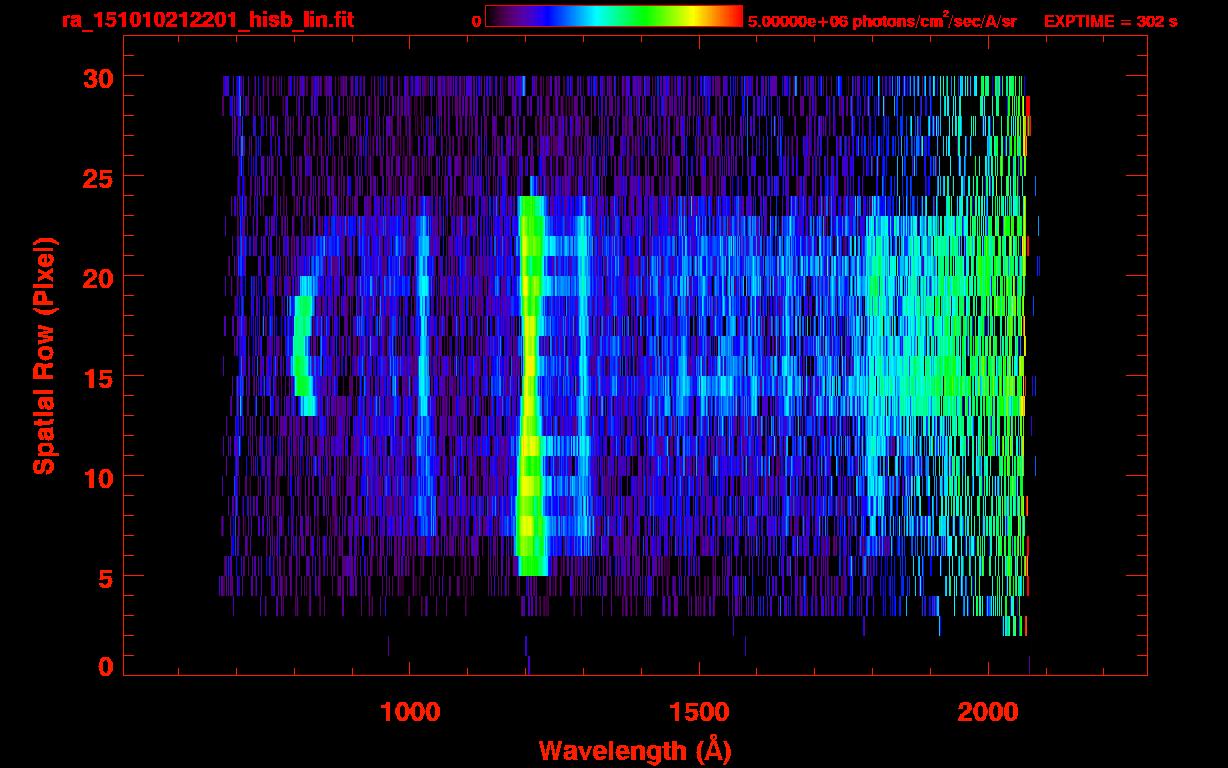Click the y-axis tick label 25
The width and height of the screenshot is (1228, 768).
[97, 177]
